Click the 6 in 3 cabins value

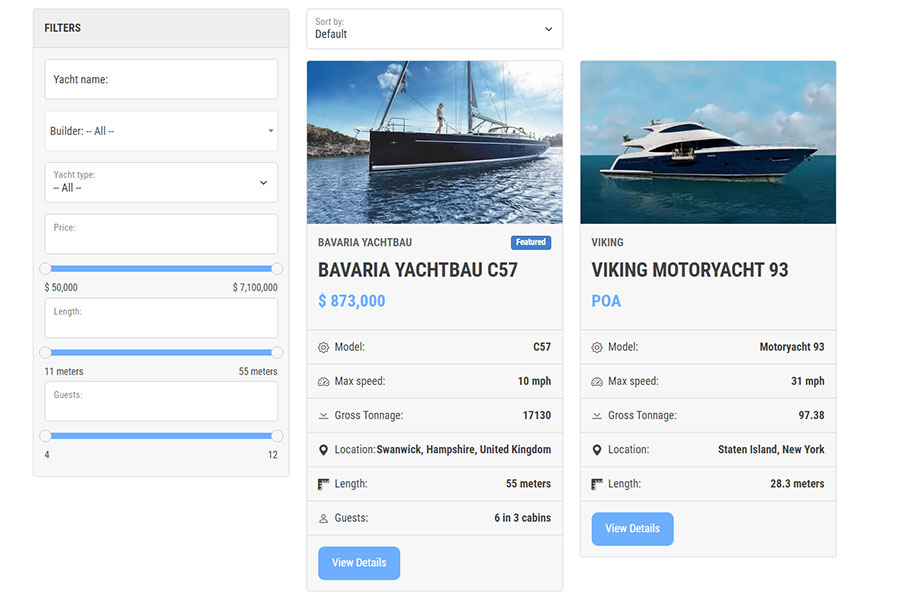point(522,518)
